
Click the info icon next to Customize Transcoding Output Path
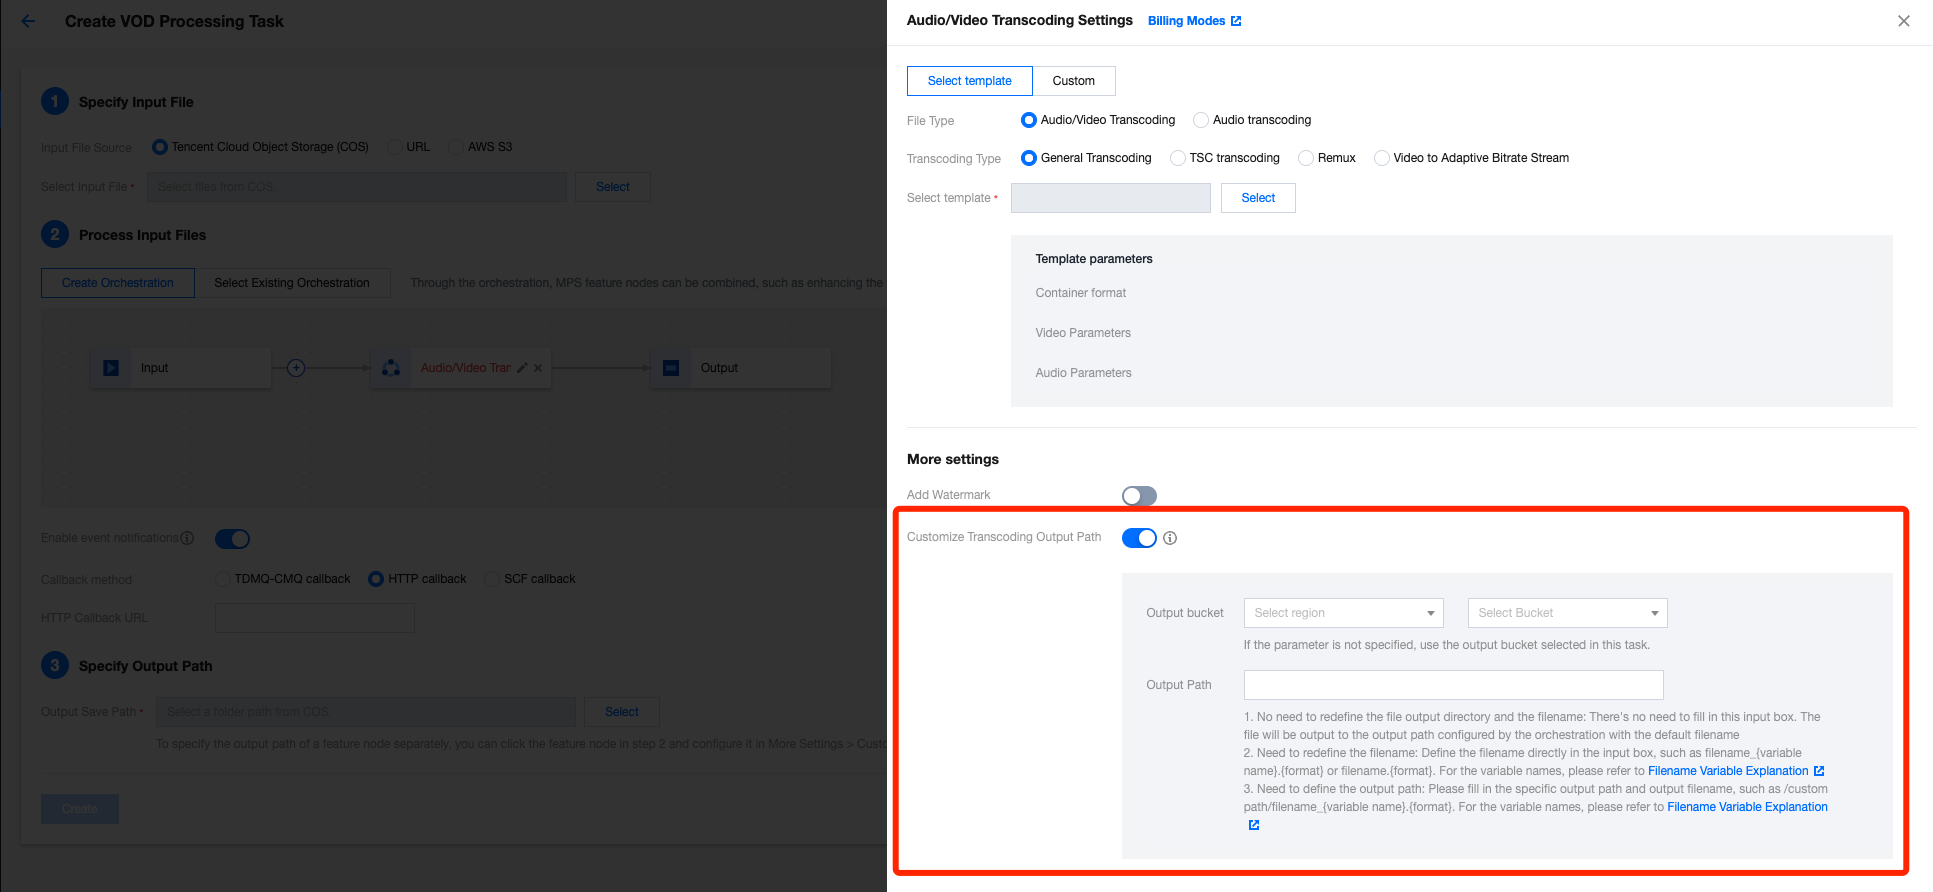1170,538
